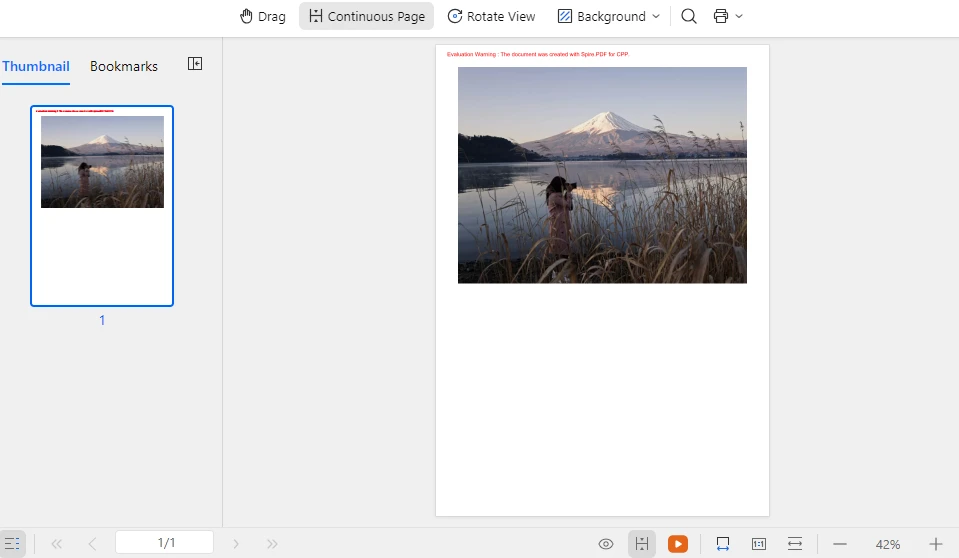Switch to the Bookmarks tab
This screenshot has width=959, height=558.
[124, 66]
